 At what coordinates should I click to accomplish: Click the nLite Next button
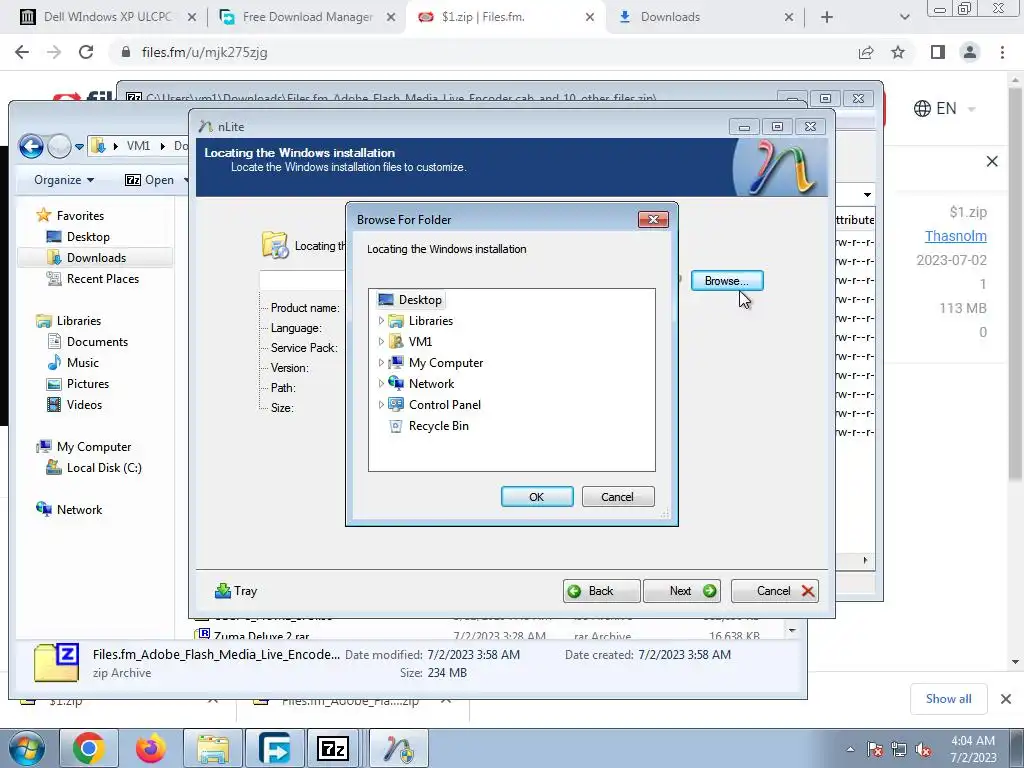[682, 591]
